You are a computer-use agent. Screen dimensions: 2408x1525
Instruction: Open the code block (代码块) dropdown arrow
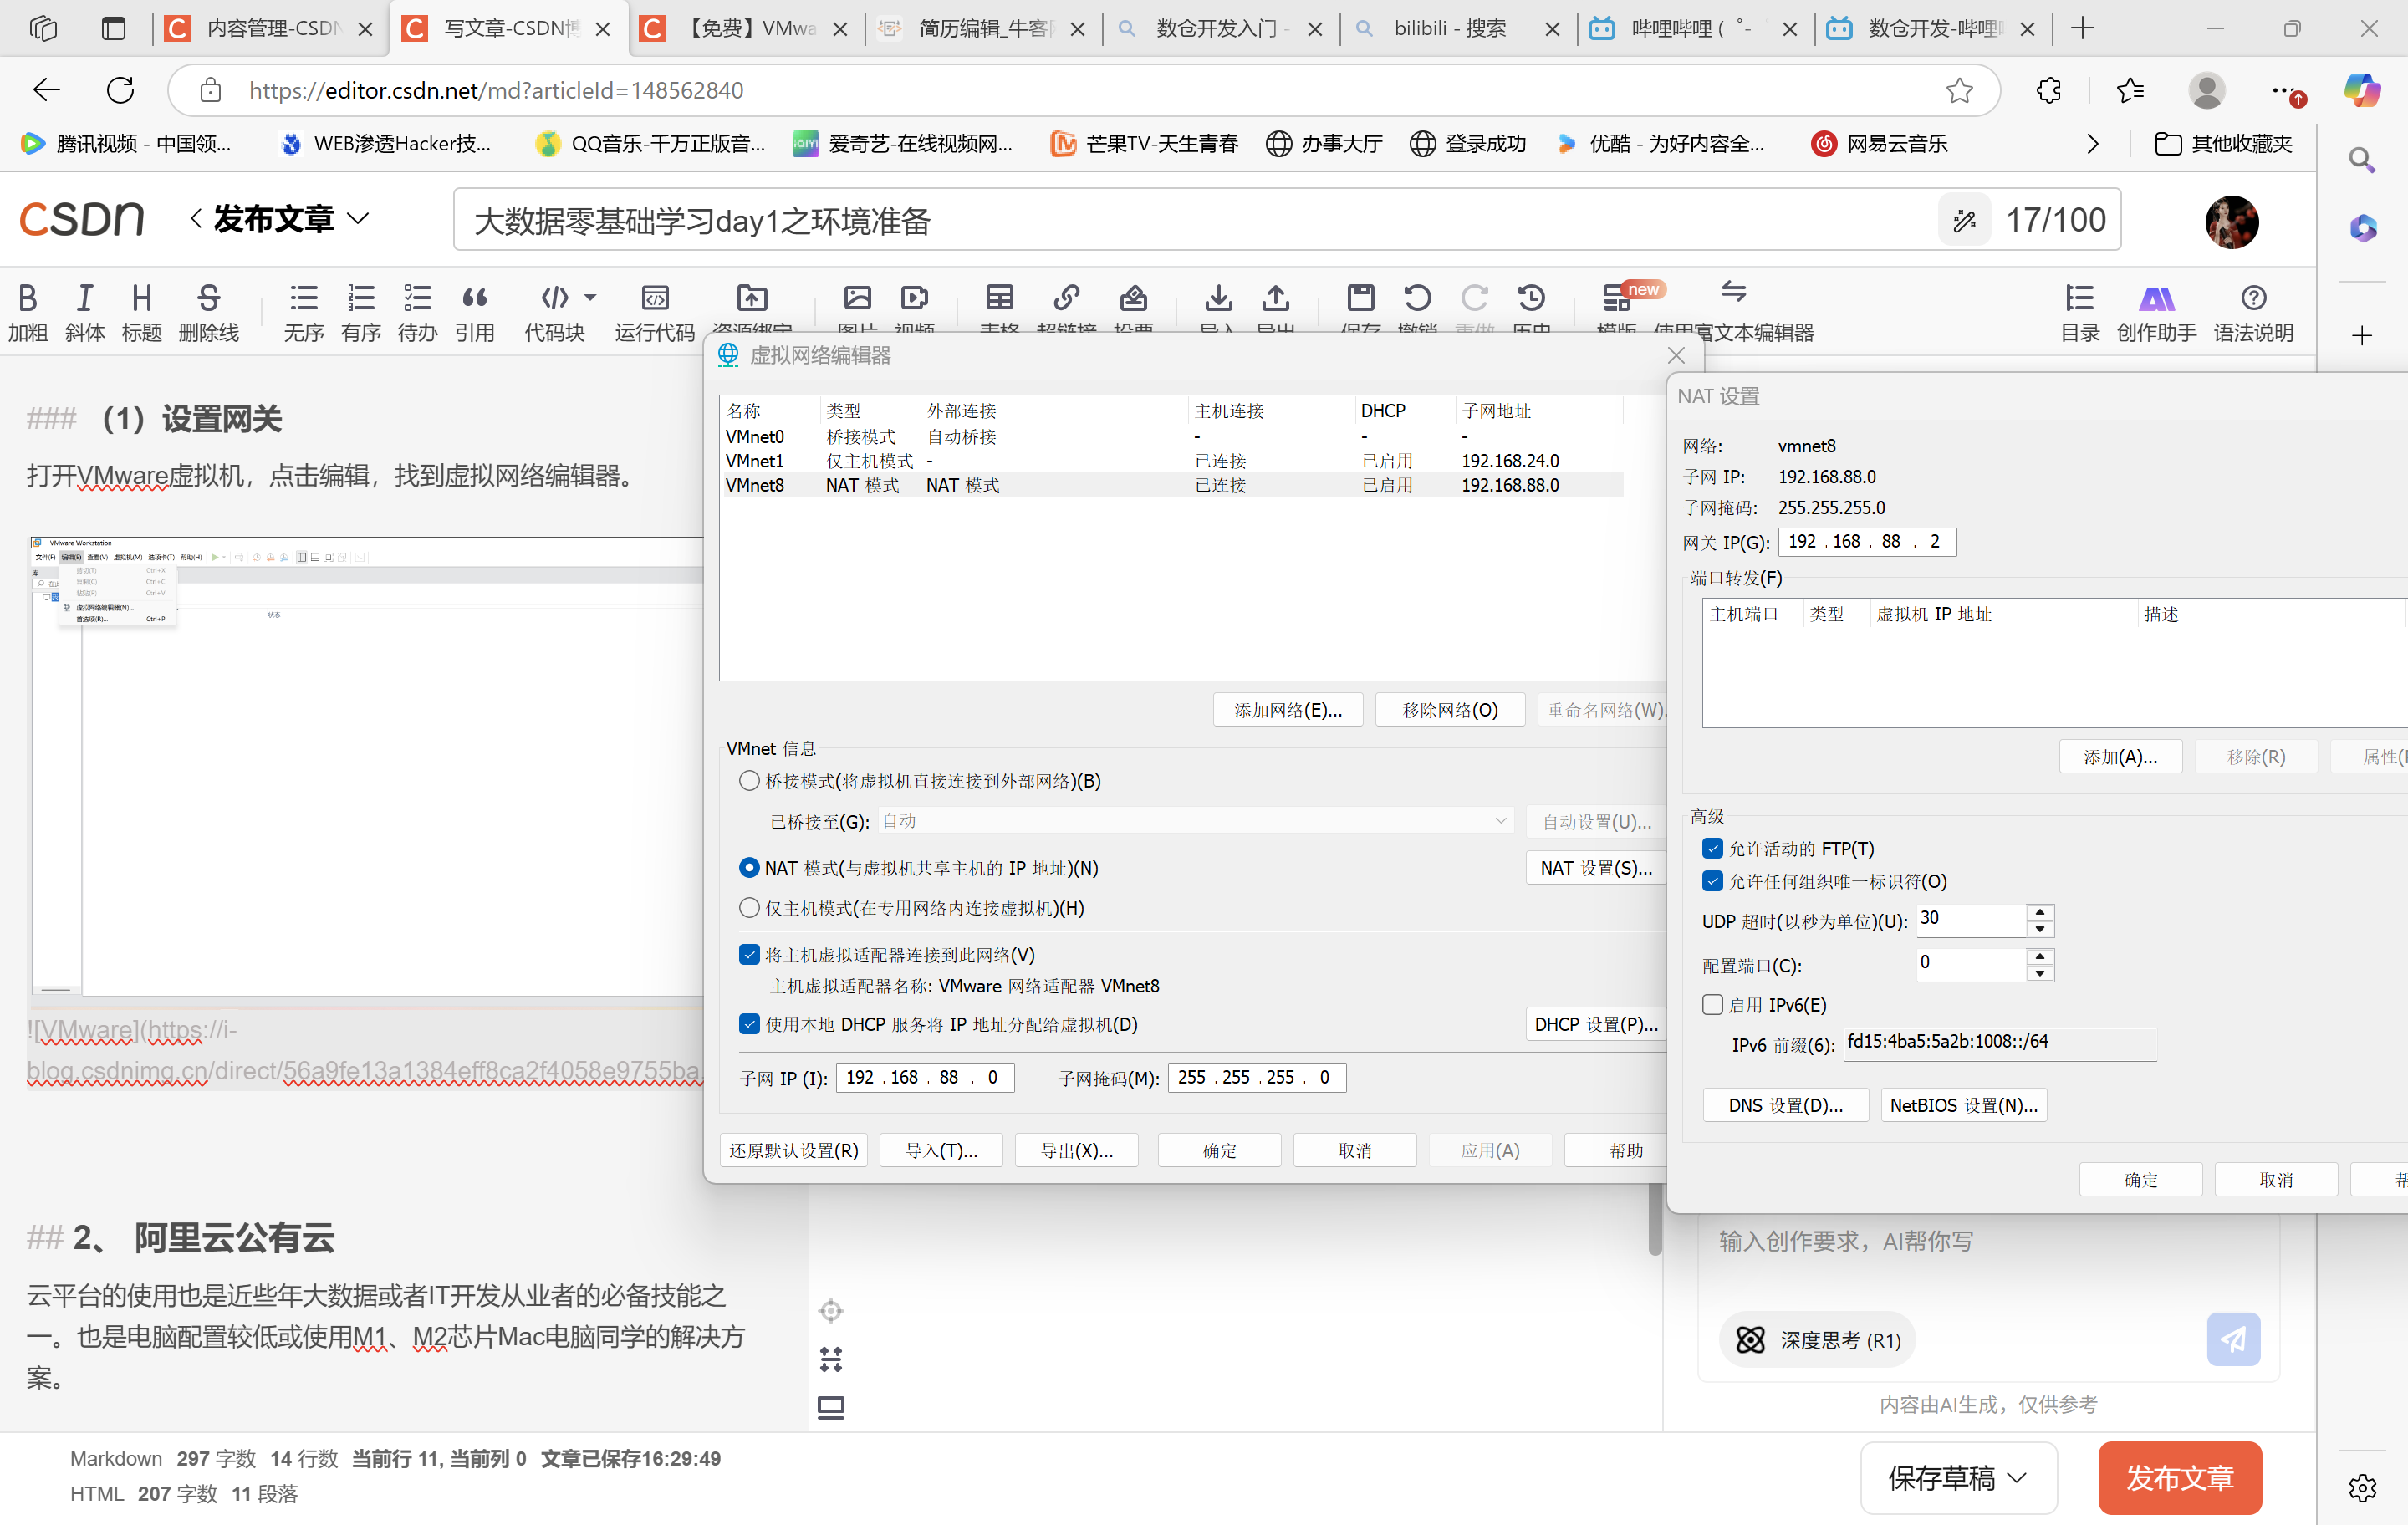click(590, 297)
